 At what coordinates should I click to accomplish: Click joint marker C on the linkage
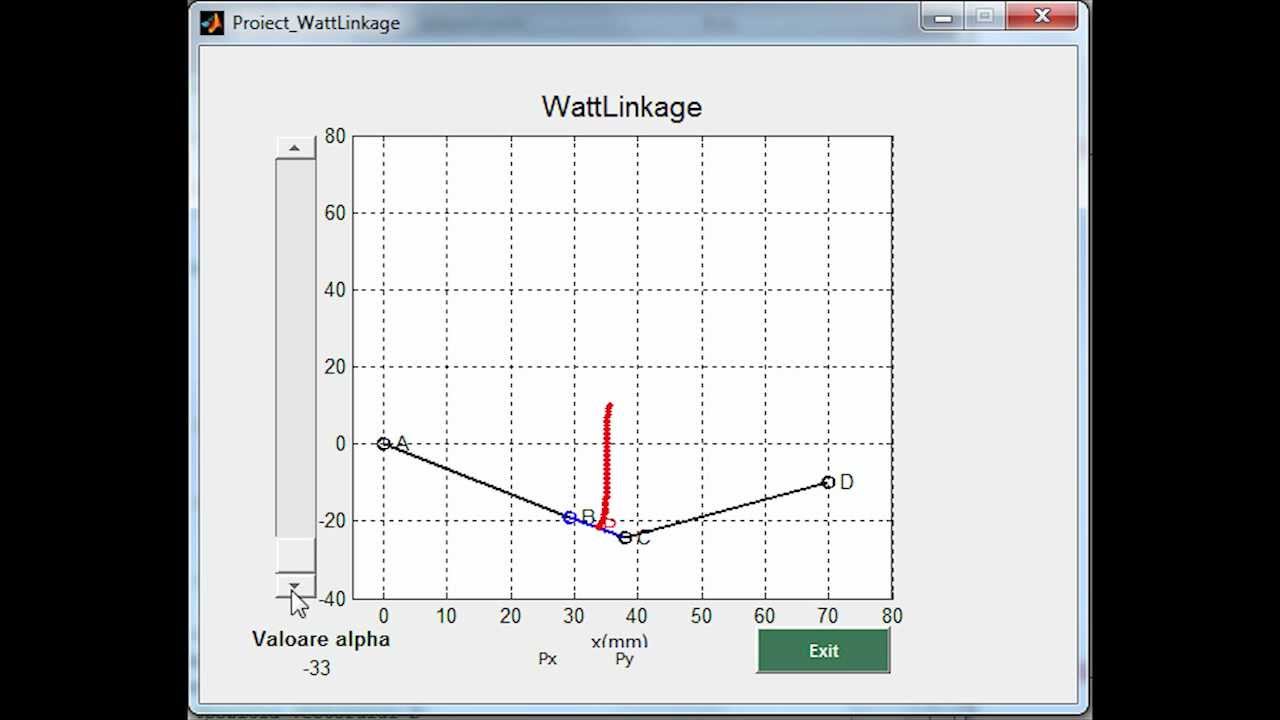tap(625, 538)
